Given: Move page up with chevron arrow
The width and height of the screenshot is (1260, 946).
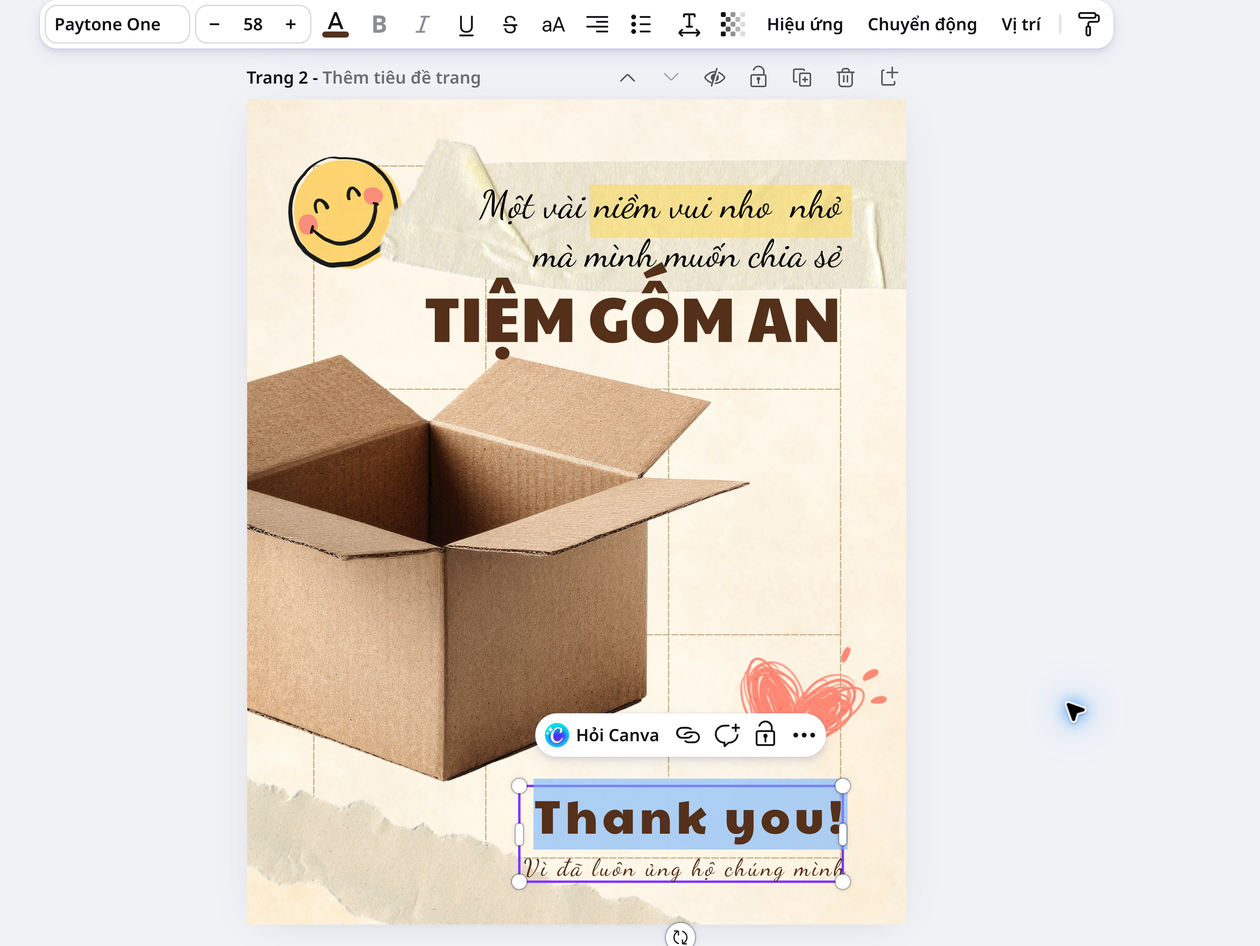Looking at the screenshot, I should tap(627, 77).
